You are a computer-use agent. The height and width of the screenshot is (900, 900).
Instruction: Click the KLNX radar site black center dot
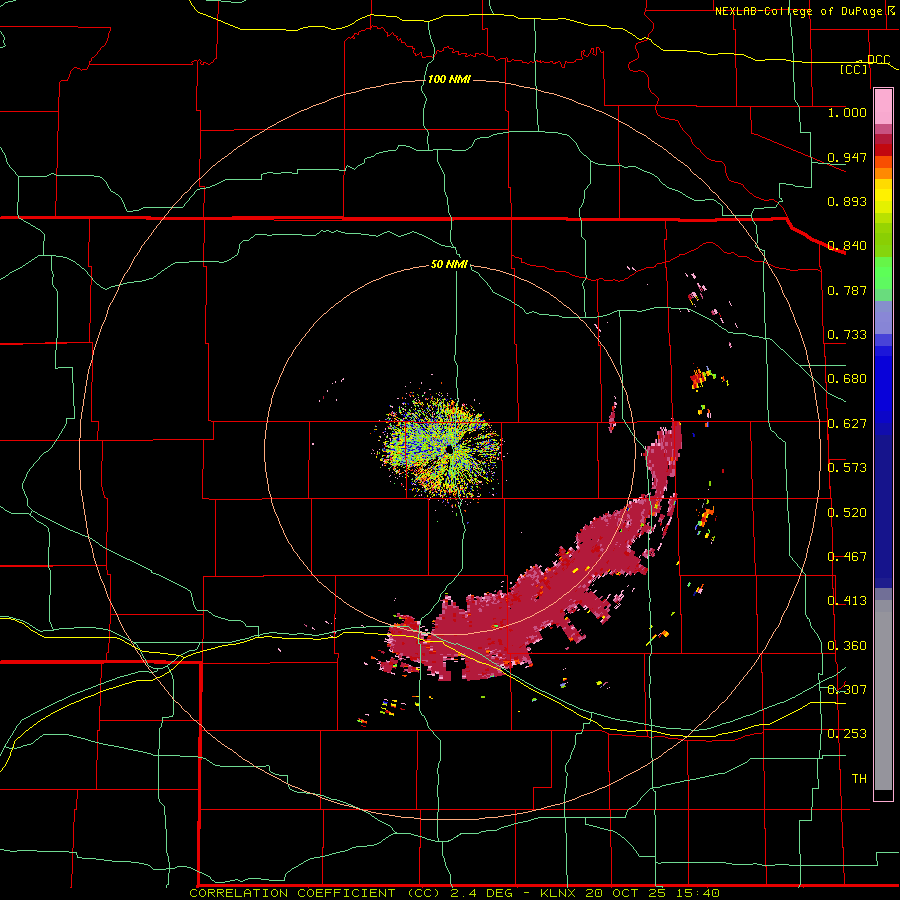tap(449, 449)
